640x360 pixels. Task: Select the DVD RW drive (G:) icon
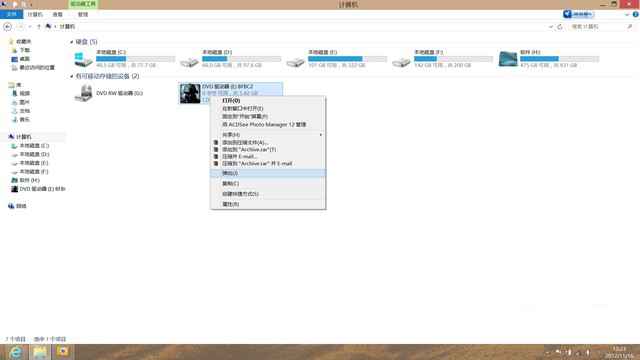84,93
